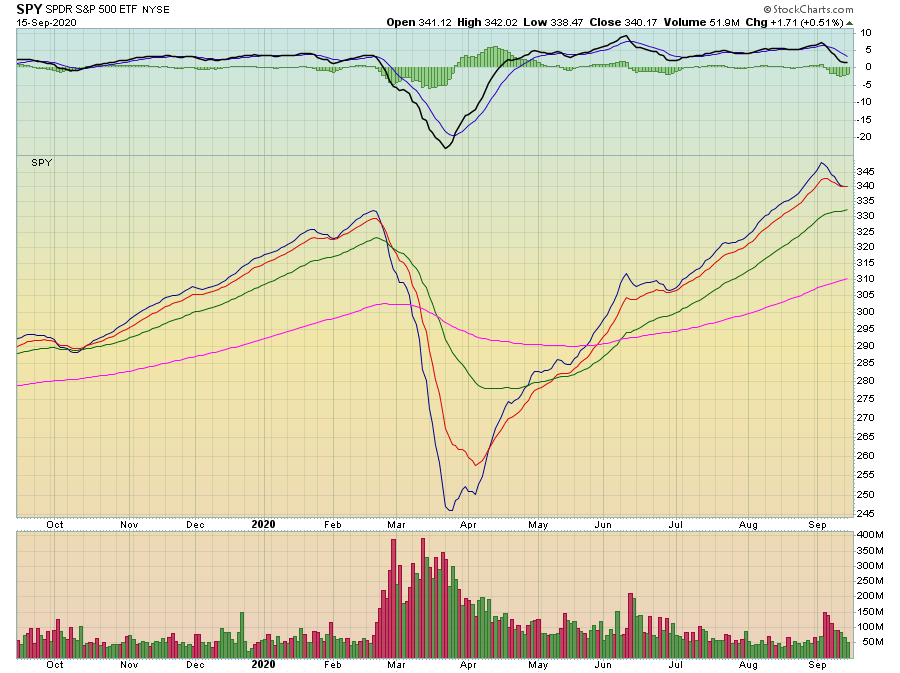The image size is (900, 673).
Task: Click Dec on the price chart's date axis
Action: (x=195, y=525)
